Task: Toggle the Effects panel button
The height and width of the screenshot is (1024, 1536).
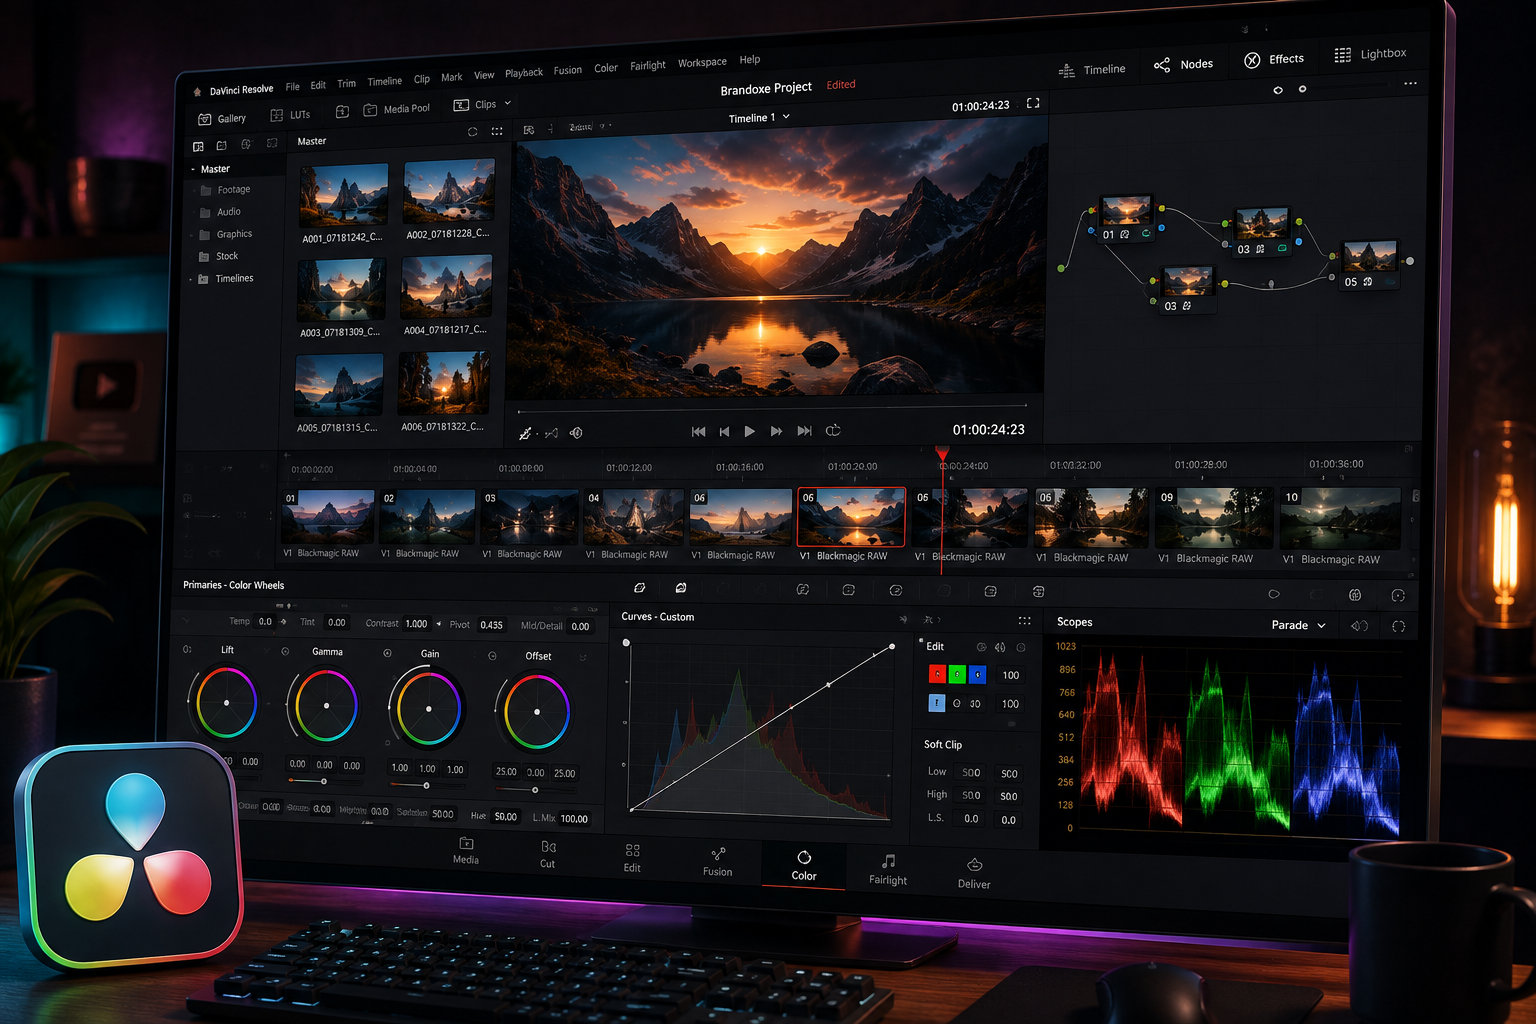Action: [x=1274, y=59]
